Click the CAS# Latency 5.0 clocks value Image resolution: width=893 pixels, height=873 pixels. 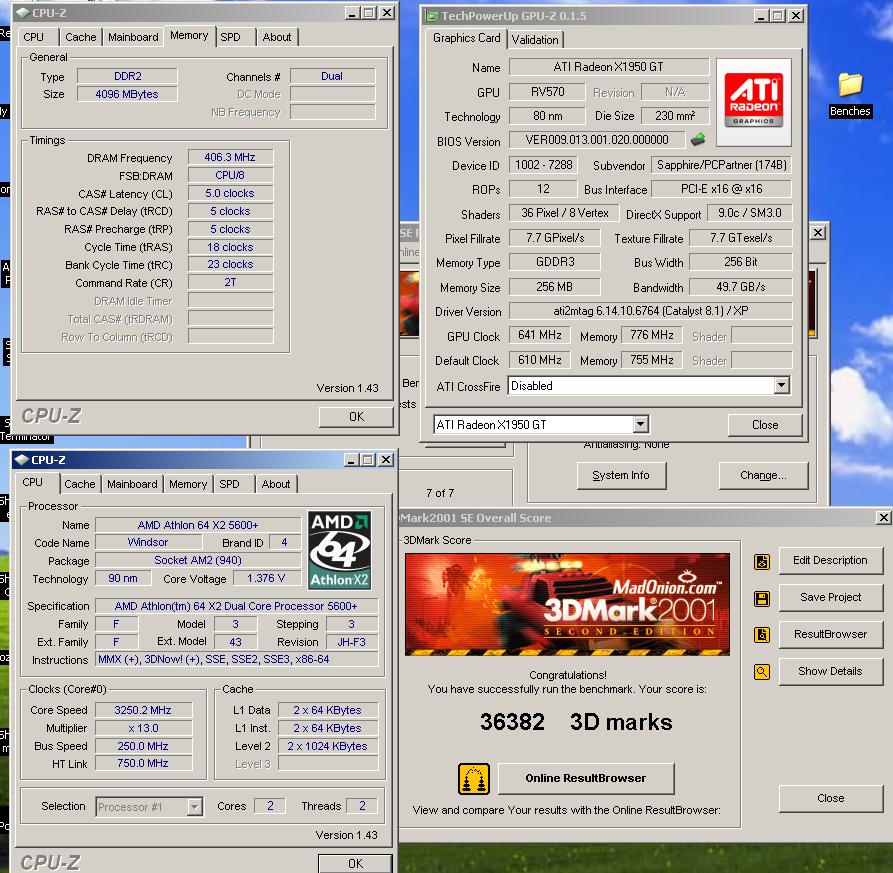[230, 193]
